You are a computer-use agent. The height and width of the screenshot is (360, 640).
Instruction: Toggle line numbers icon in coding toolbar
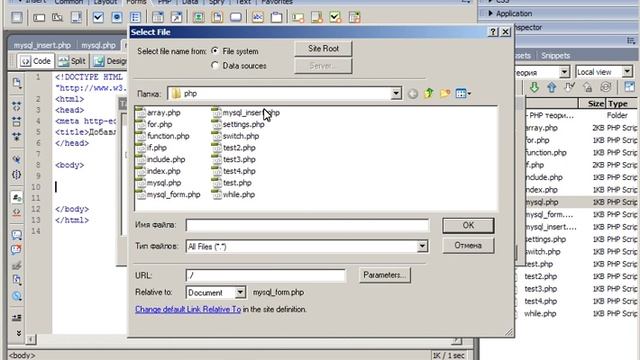17,198
